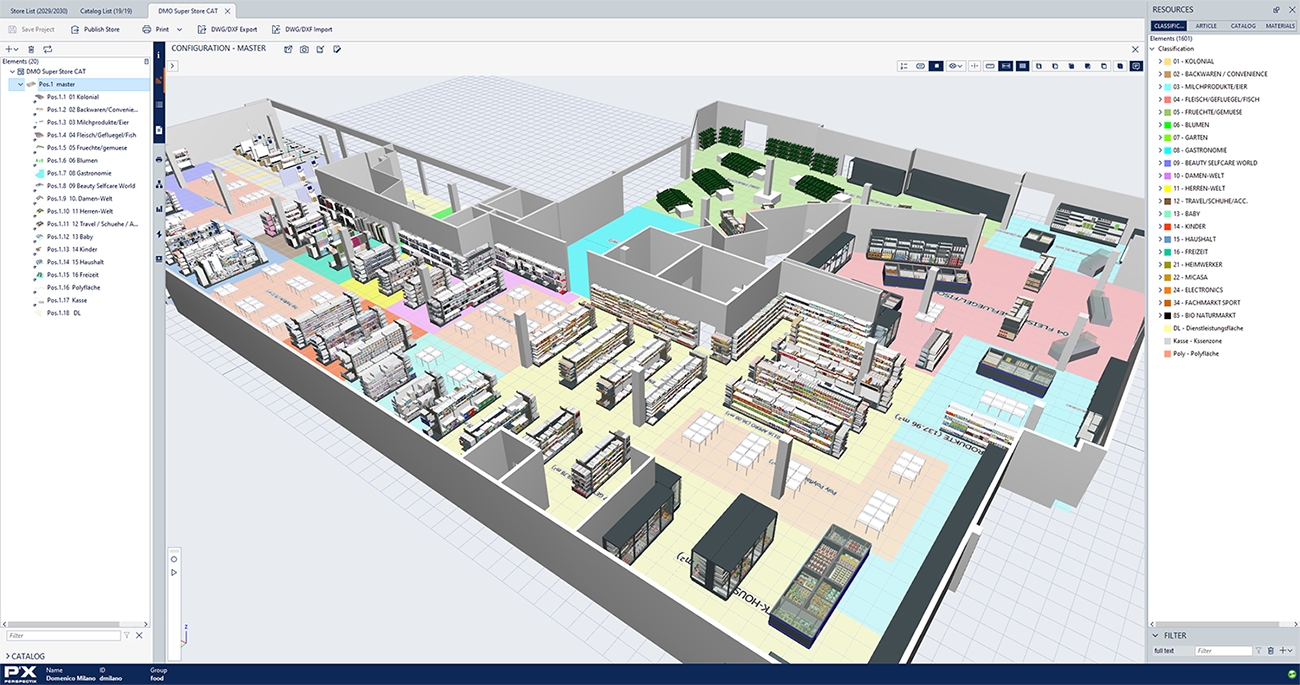1300x685 pixels.
Task: Click the last dark layered icon before comment icon
Action: 1120,66
